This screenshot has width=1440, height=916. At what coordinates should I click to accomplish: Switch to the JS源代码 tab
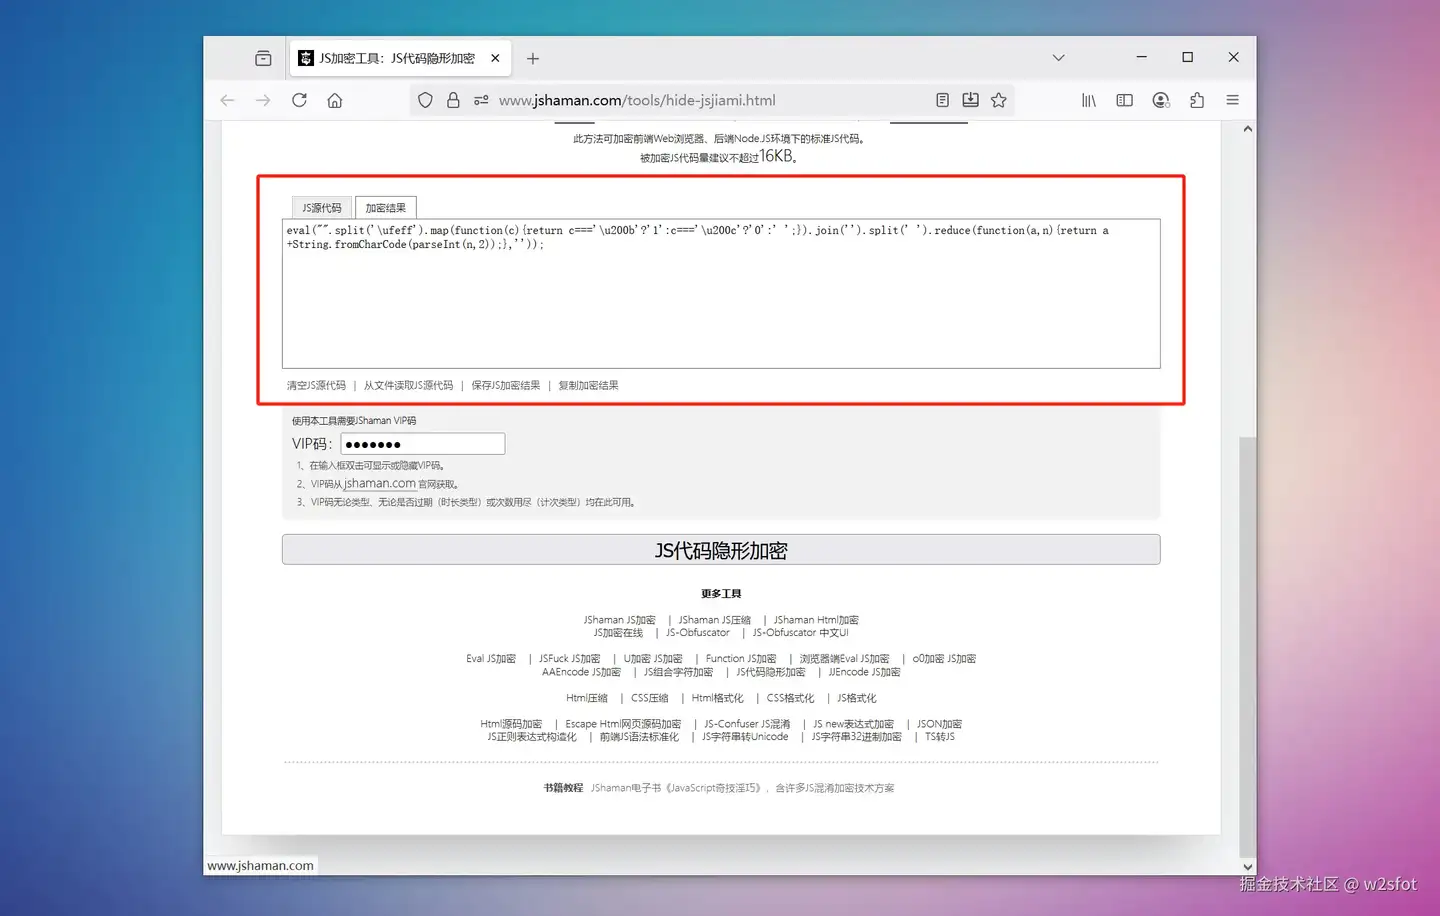click(x=322, y=207)
